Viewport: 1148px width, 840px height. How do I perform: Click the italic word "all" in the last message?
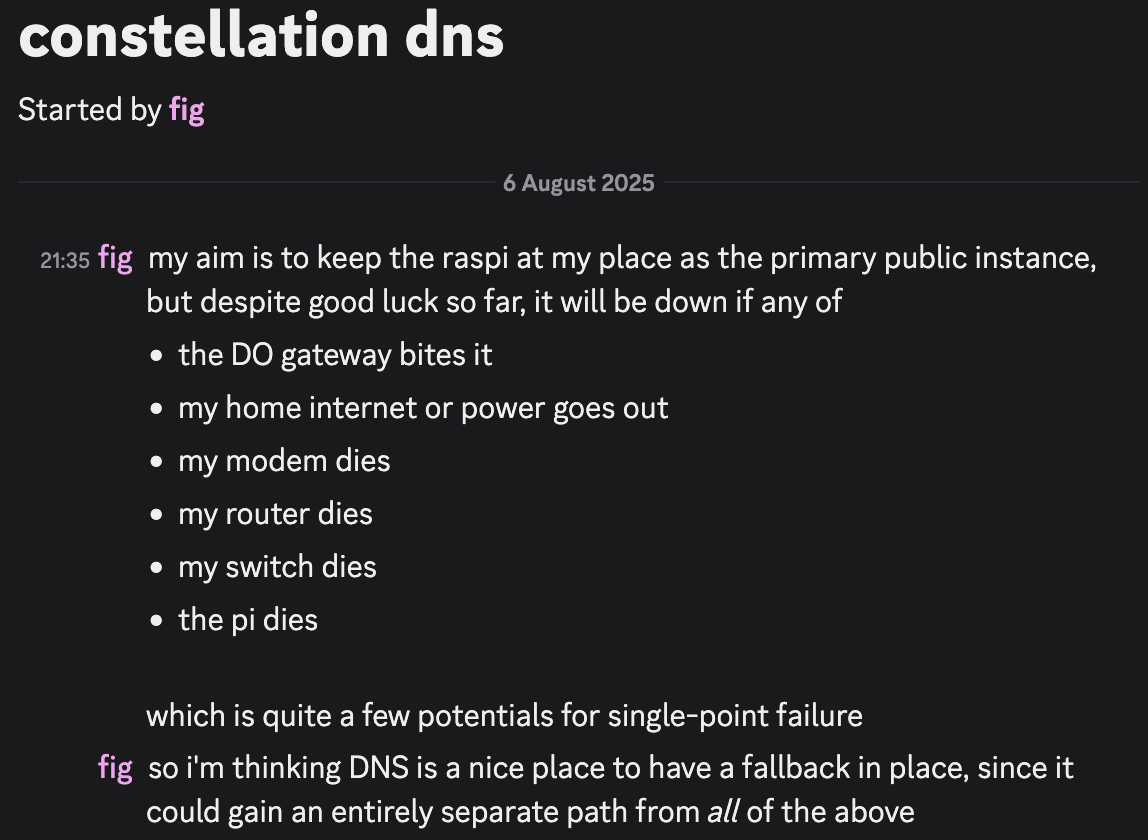coord(722,812)
